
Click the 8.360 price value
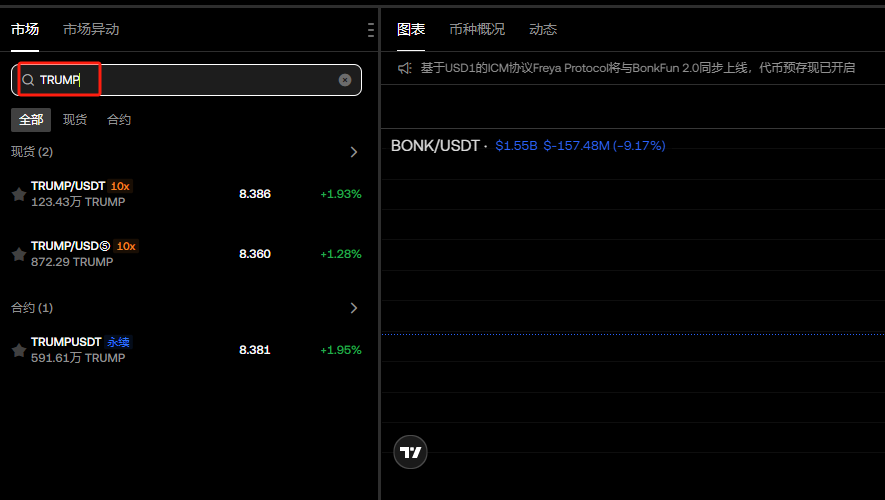pyautogui.click(x=255, y=254)
